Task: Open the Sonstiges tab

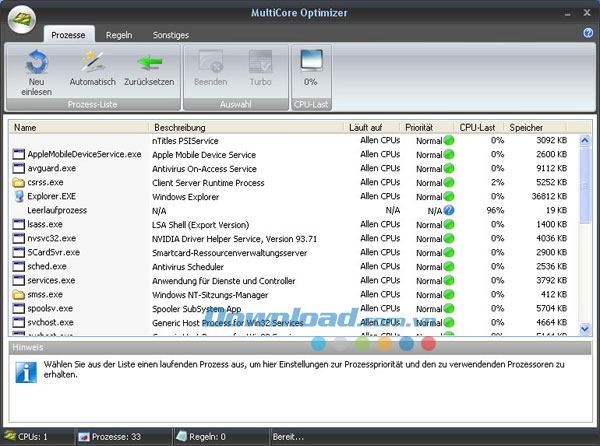Action: coord(170,34)
